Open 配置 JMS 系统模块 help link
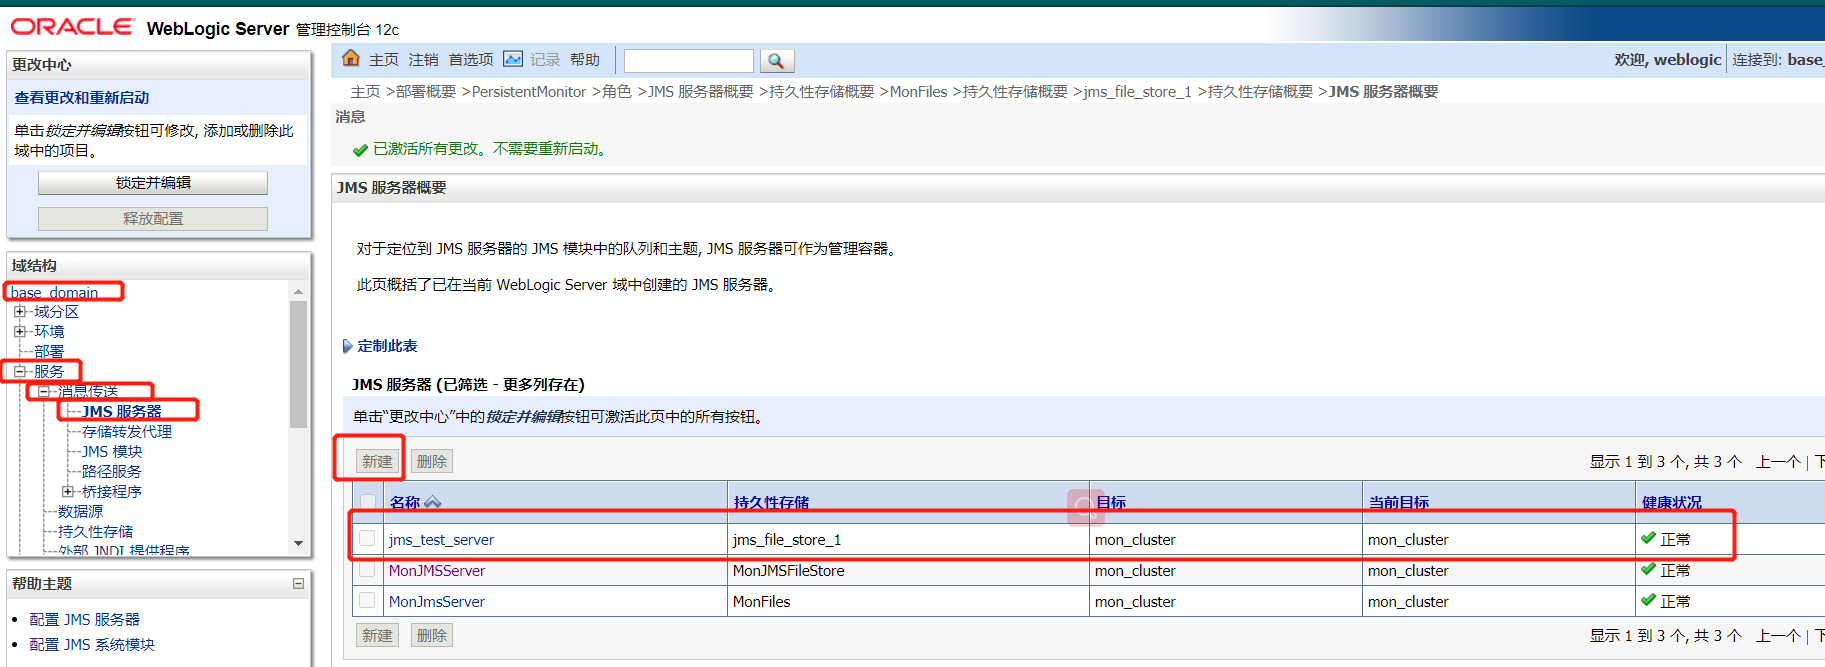The height and width of the screenshot is (667, 1825). click(92, 645)
